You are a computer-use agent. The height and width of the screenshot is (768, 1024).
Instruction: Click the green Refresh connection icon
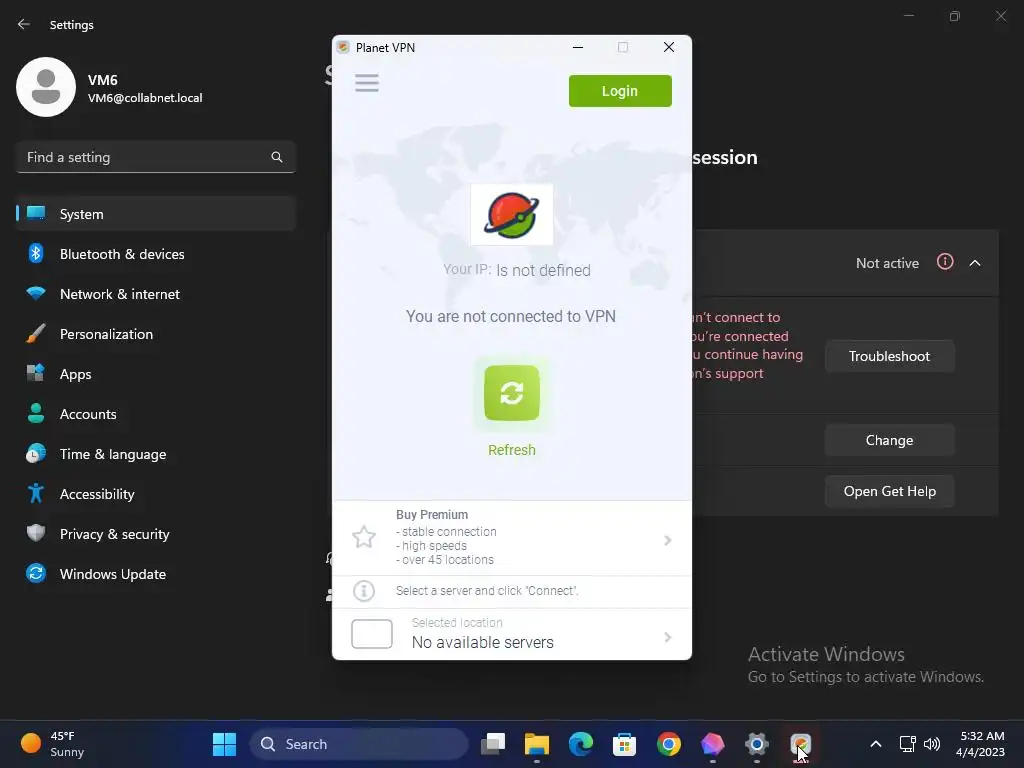(511, 393)
